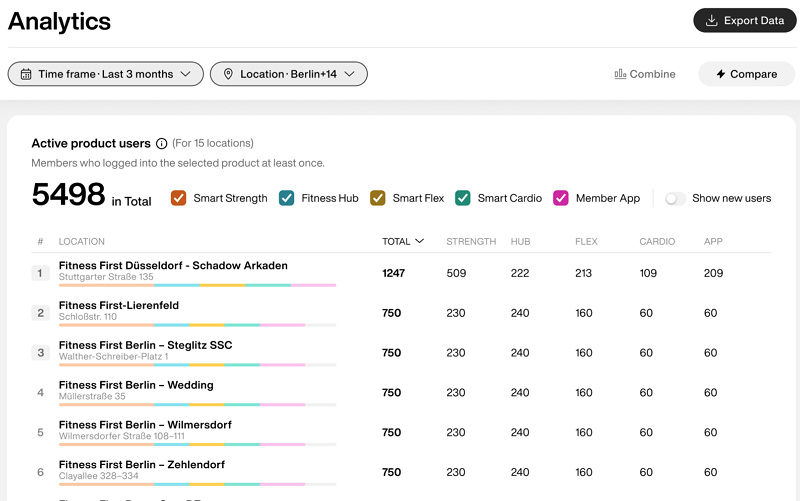Image resolution: width=800 pixels, height=501 pixels.
Task: Click usage bar under Berlin – Wedding
Action: (197, 405)
